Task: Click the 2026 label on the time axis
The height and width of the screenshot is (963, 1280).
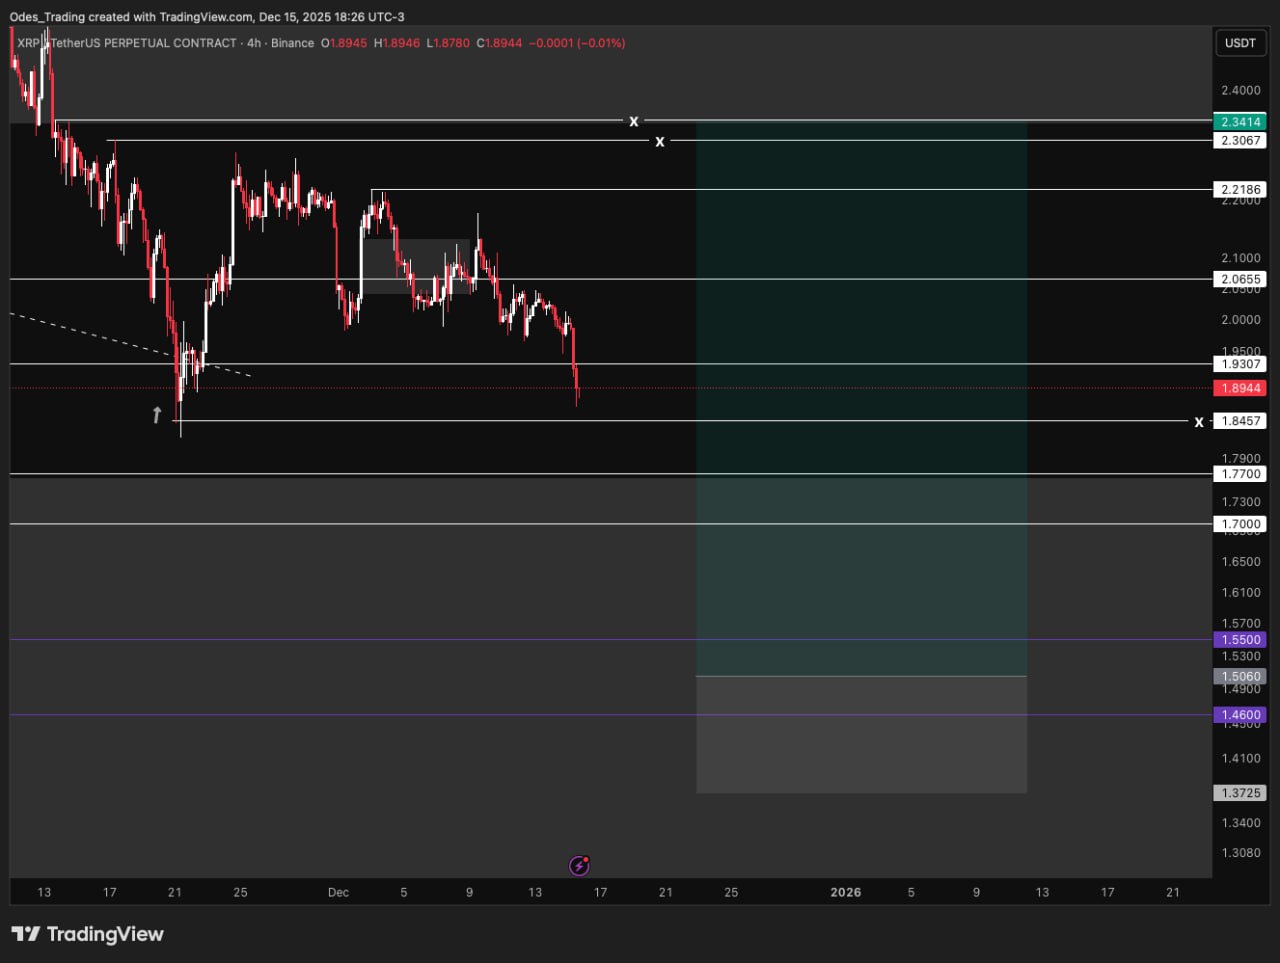Action: 845,892
